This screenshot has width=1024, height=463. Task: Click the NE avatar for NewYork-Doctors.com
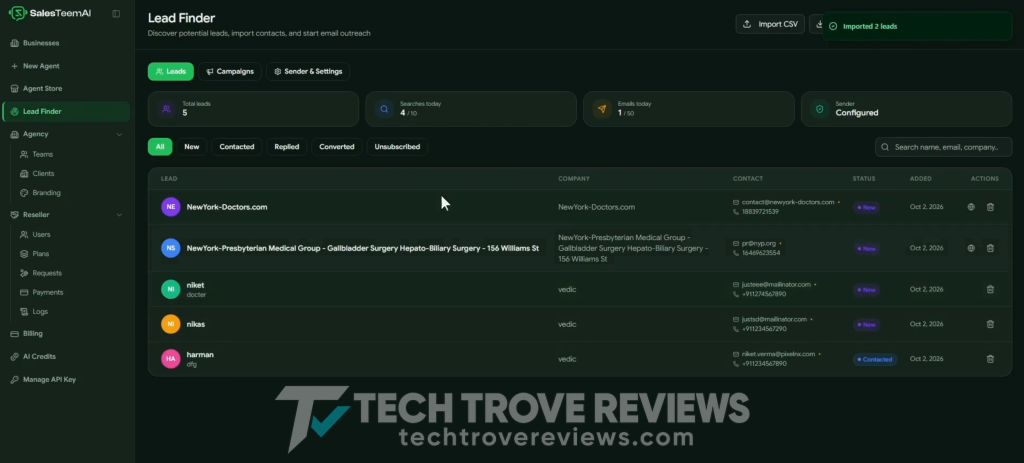coord(170,207)
